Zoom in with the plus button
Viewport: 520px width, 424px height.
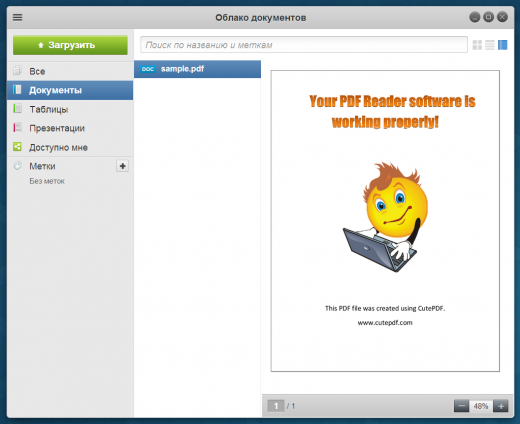coord(501,406)
